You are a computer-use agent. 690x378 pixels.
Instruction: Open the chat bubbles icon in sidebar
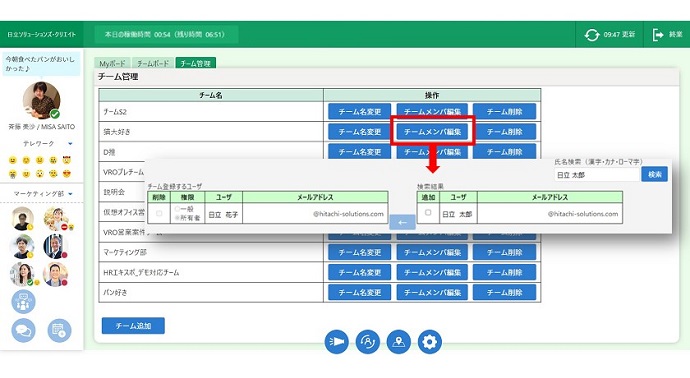click(x=23, y=330)
